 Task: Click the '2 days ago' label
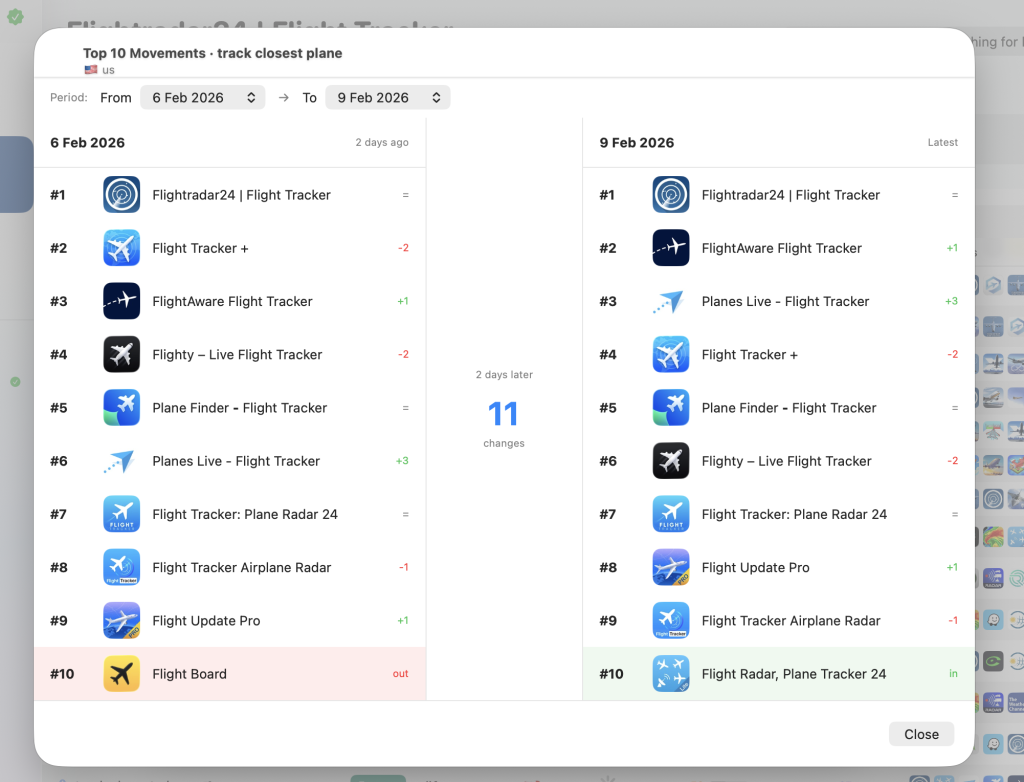(382, 142)
